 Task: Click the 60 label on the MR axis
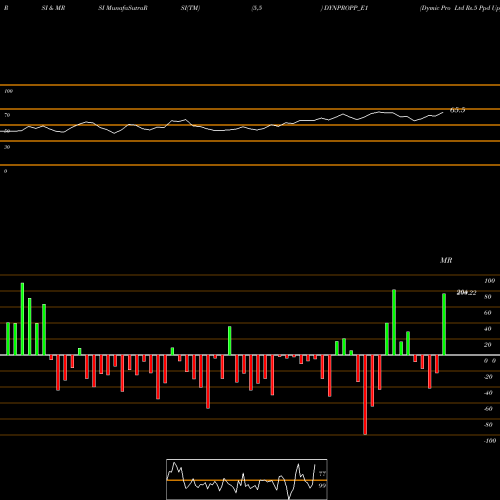[x=487, y=313]
